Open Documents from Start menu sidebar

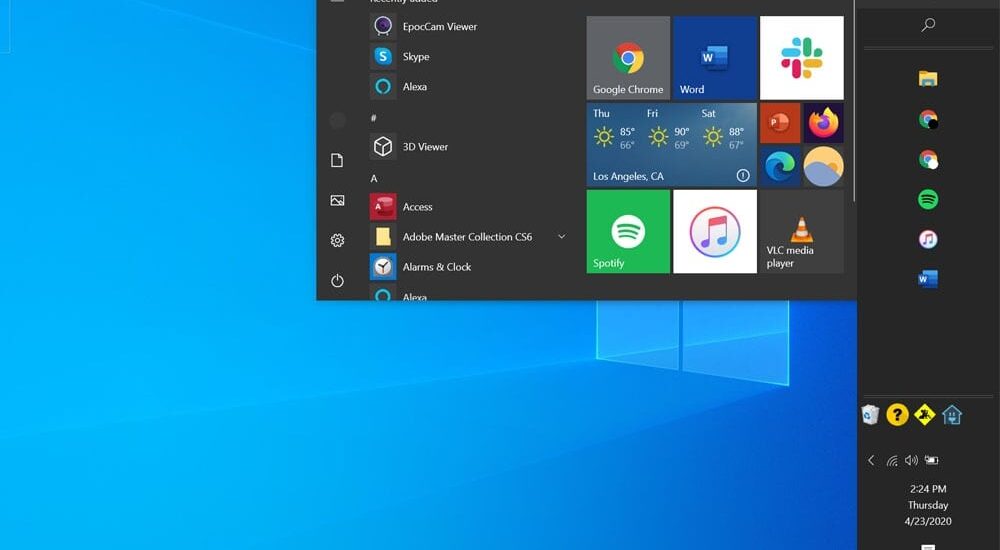coord(337,160)
